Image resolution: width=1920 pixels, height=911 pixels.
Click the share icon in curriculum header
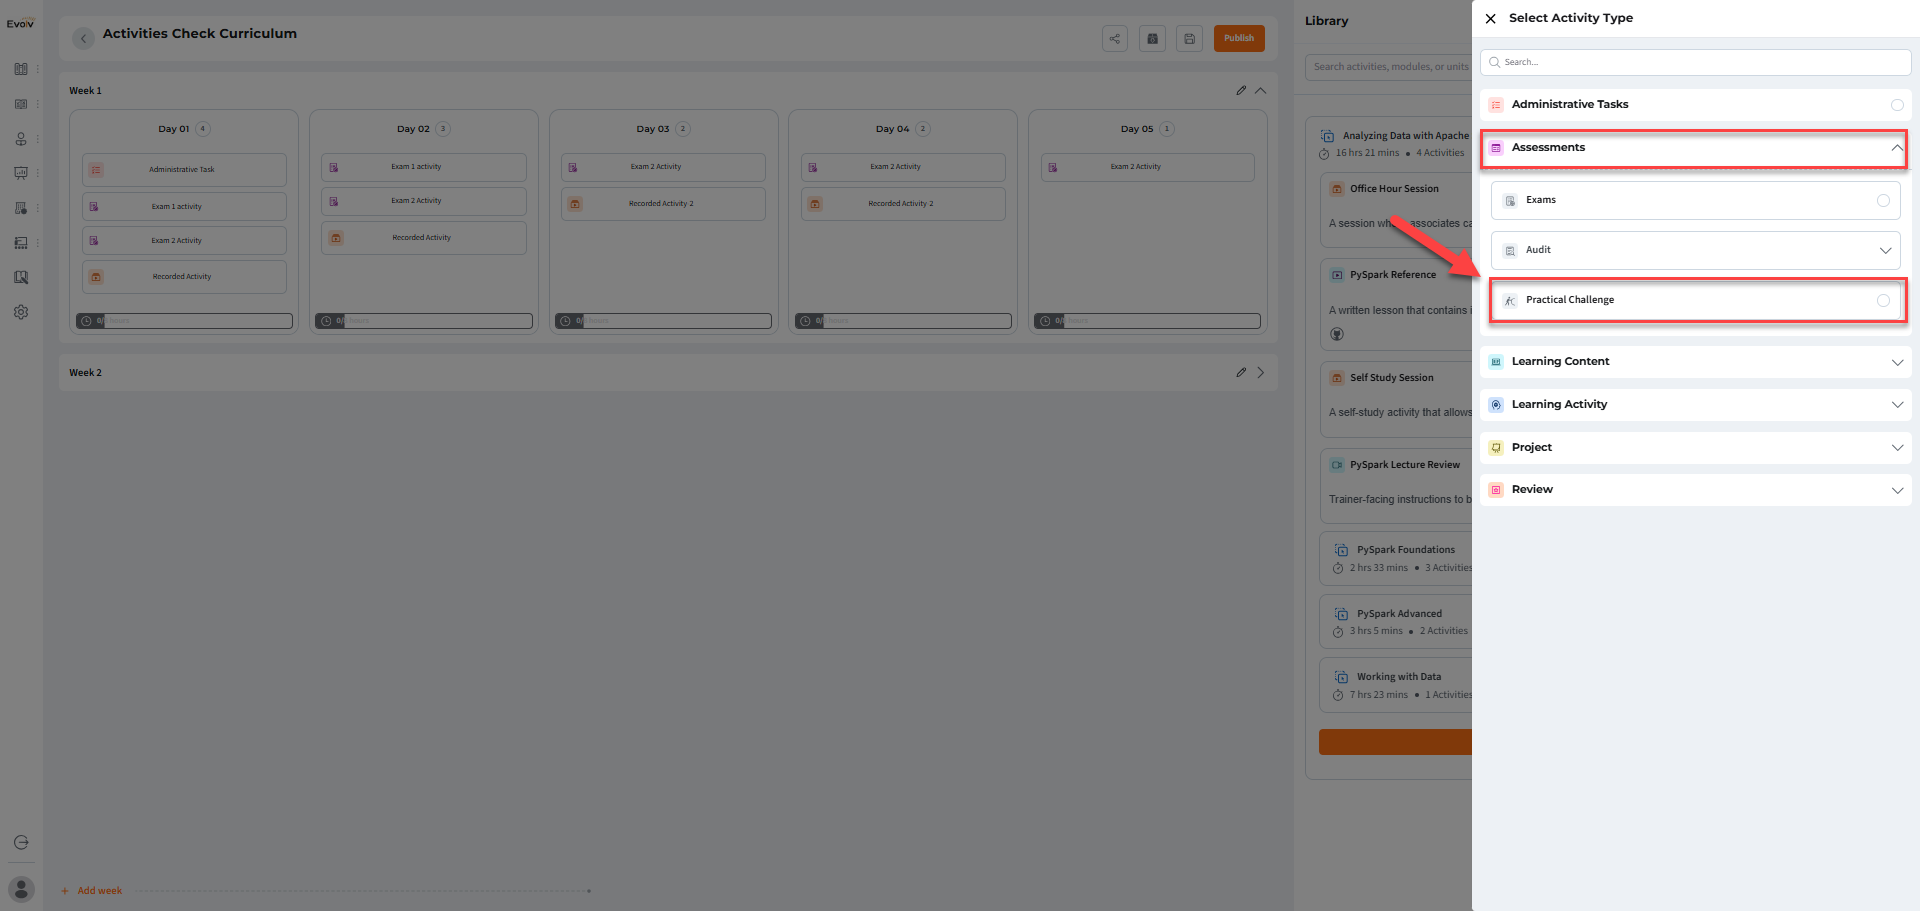(1115, 38)
